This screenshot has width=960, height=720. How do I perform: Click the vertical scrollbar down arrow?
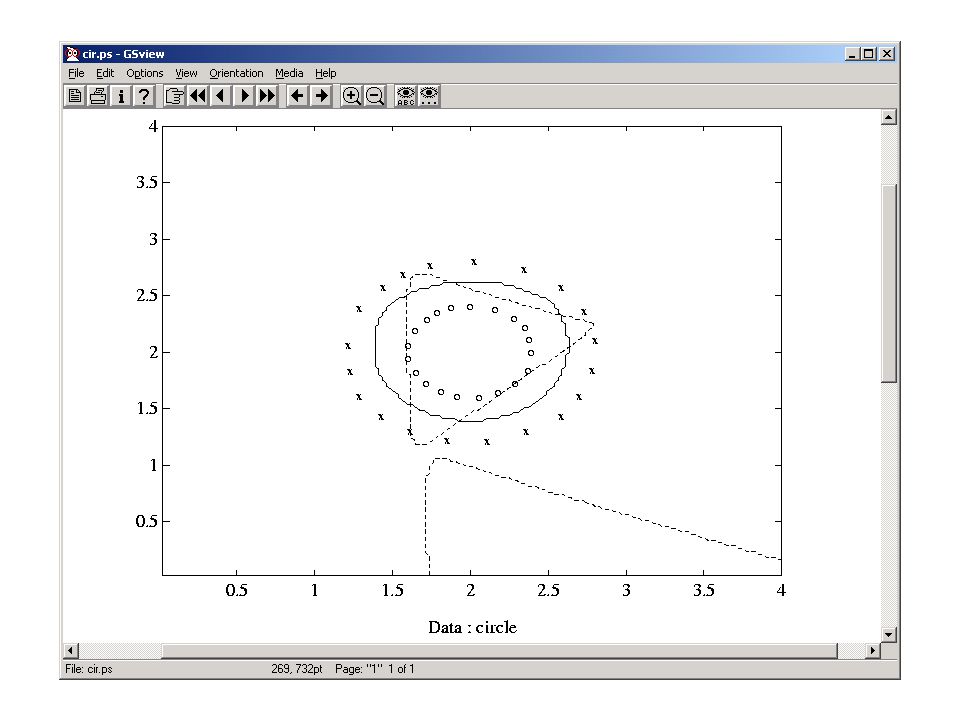[x=889, y=635]
